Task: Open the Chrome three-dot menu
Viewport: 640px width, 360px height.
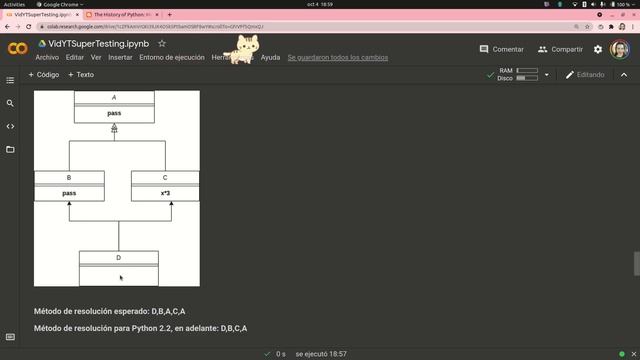Action: click(x=633, y=27)
